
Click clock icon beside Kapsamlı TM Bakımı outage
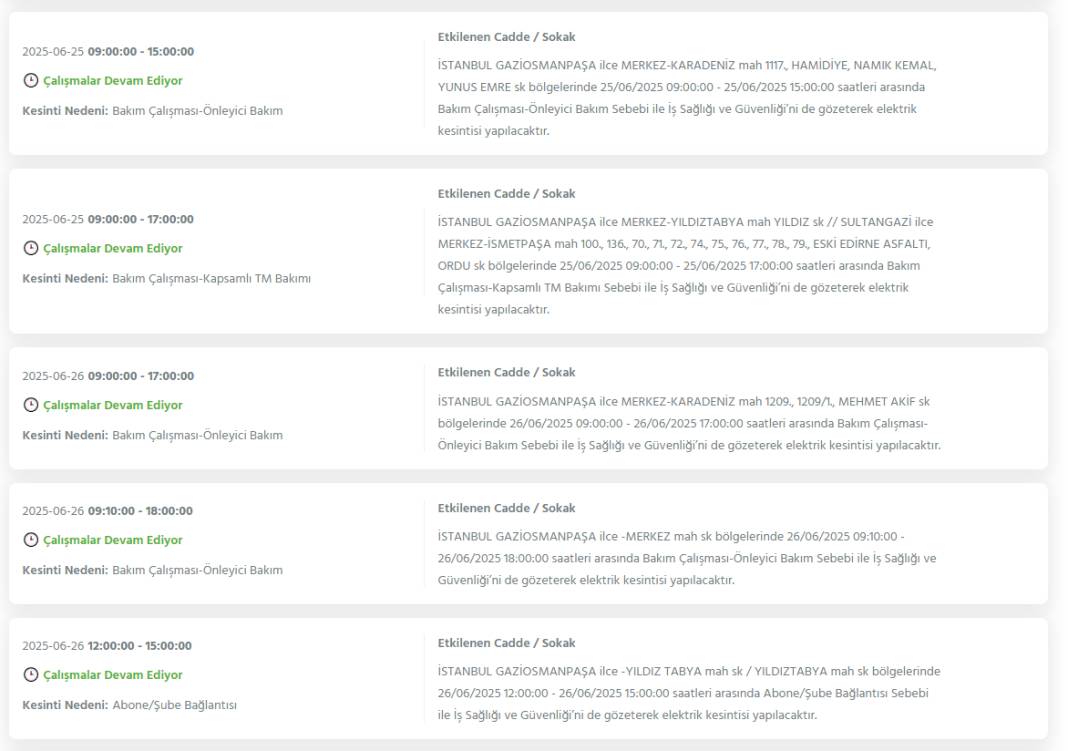click(31, 248)
